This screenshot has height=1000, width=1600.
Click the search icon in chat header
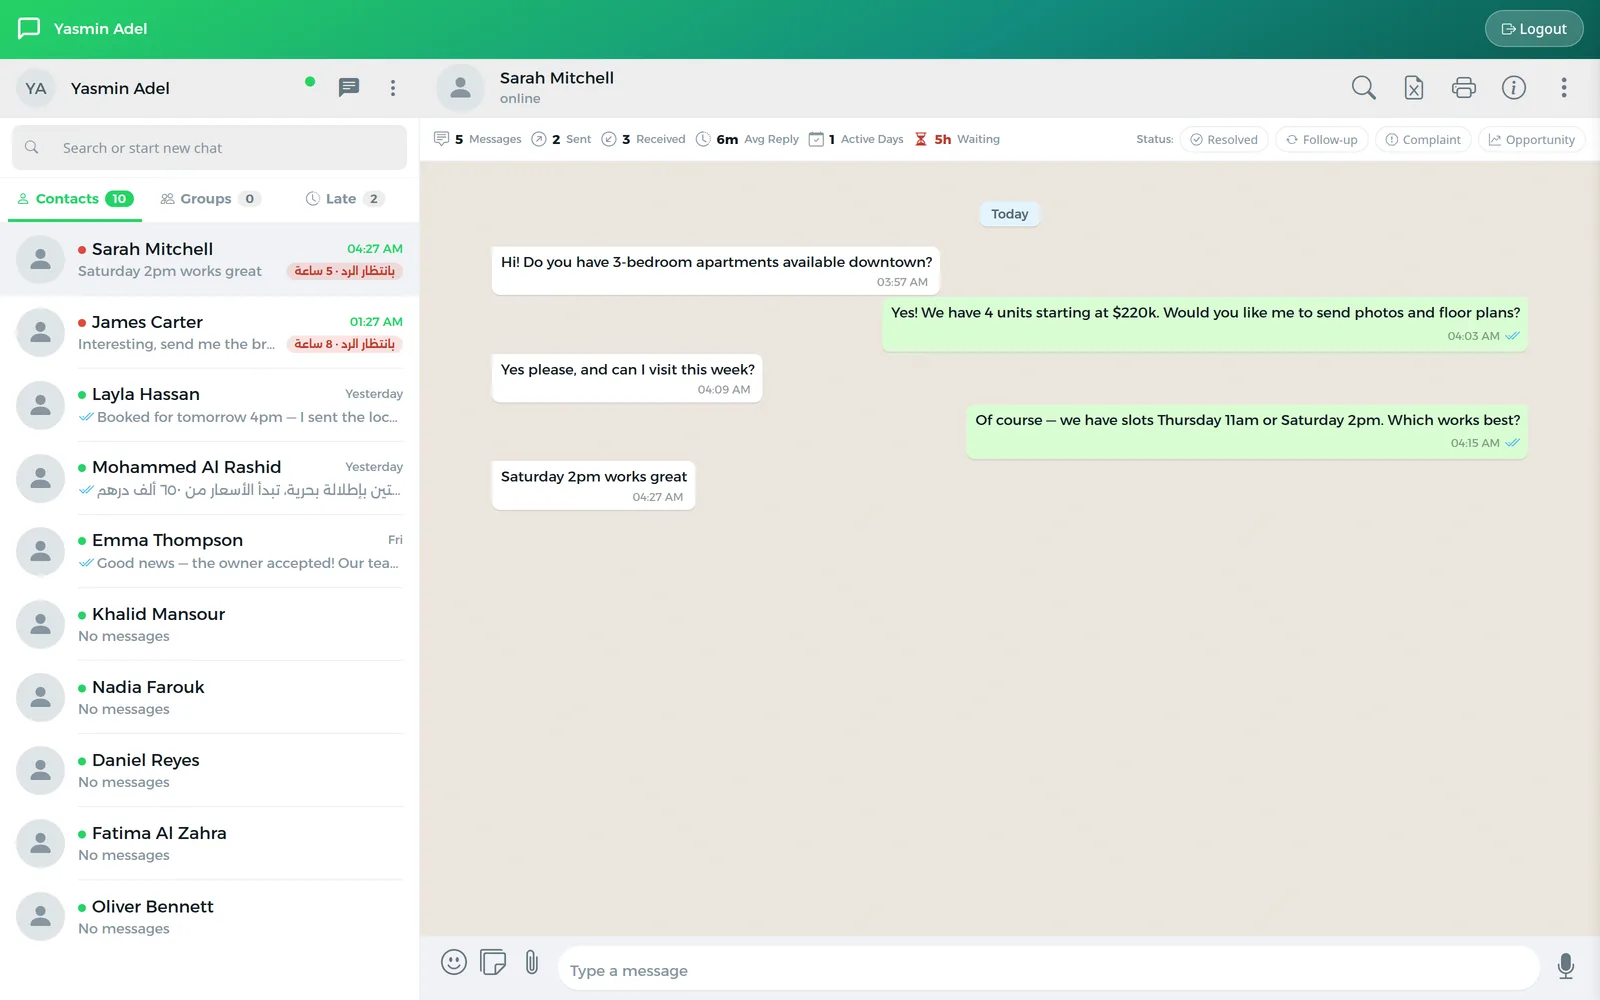coord(1363,88)
